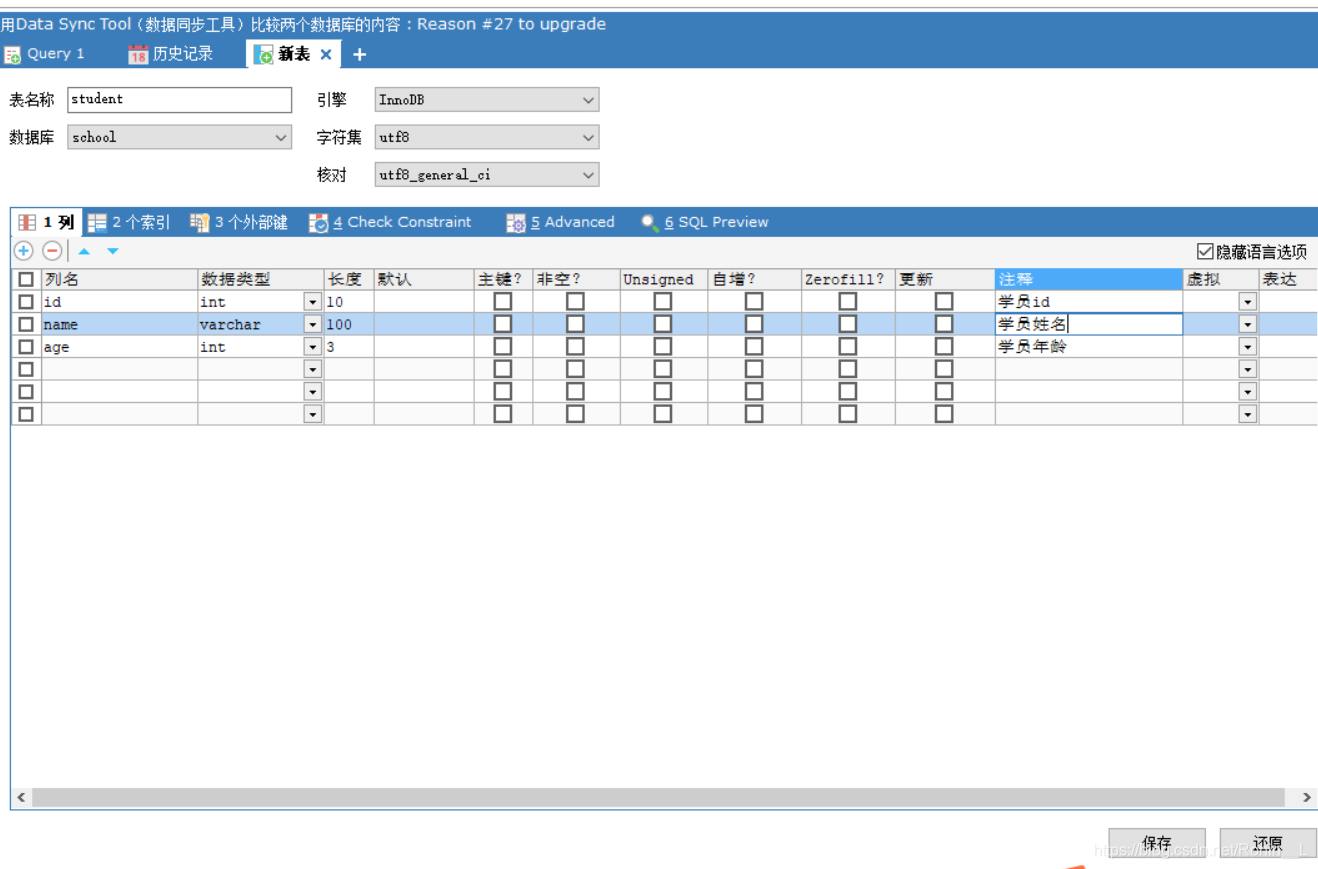Open the 字符集 utf8 dropdown
1318x869 pixels.
point(487,138)
